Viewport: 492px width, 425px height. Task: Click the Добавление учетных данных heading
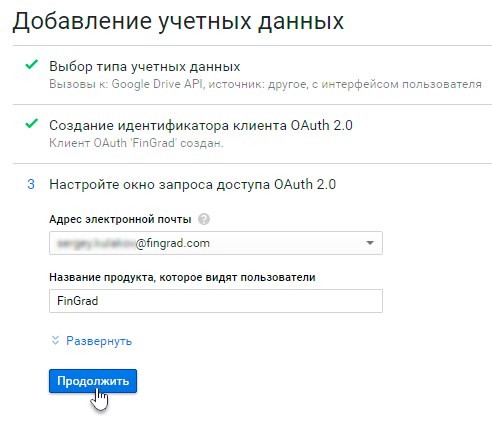(178, 22)
